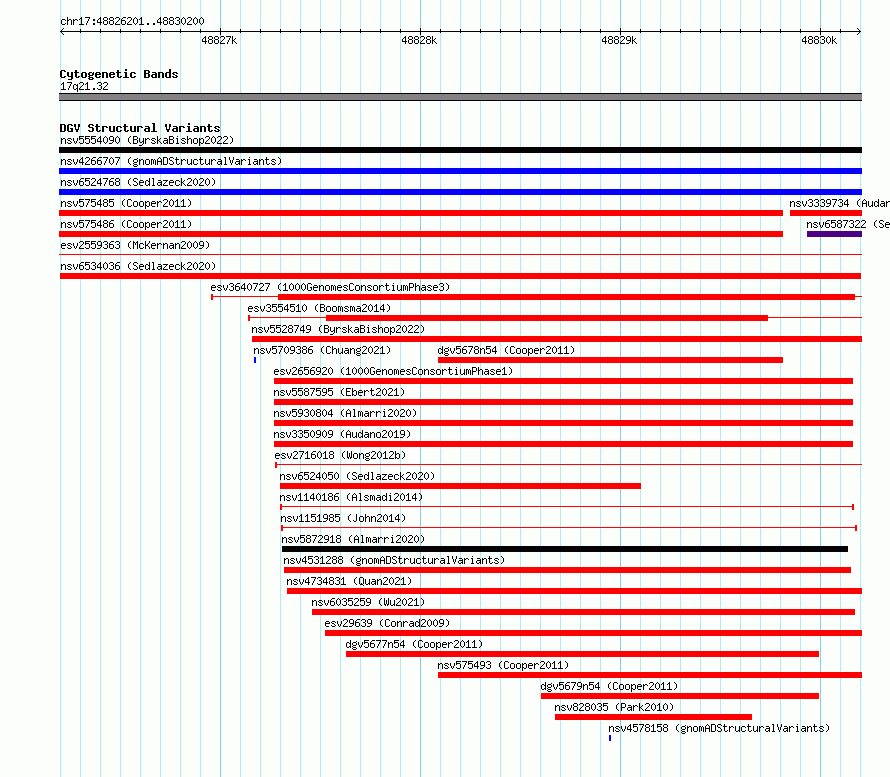Select nsv6534036 (Sedlazeck2020) label
Viewport: 890px width, 777px height.
click(x=138, y=266)
